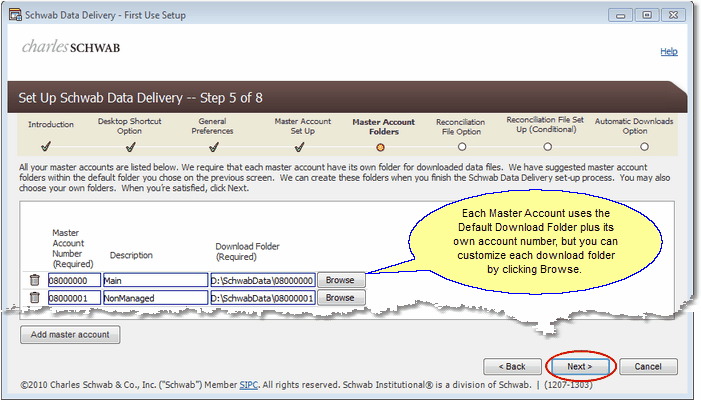Browse folder for account 08000000
This screenshot has height=400, width=701.
341,280
